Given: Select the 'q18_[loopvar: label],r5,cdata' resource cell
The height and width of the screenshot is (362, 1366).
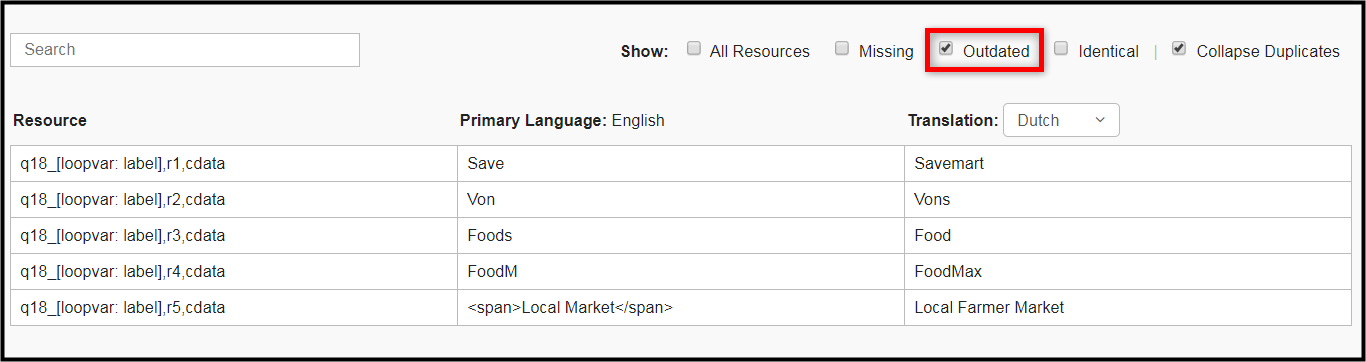Looking at the screenshot, I should pyautogui.click(x=234, y=307).
